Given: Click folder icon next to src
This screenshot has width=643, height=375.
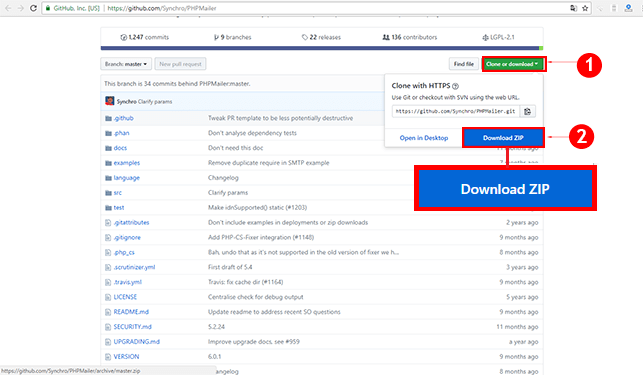Looking at the screenshot, I should pos(108,193).
